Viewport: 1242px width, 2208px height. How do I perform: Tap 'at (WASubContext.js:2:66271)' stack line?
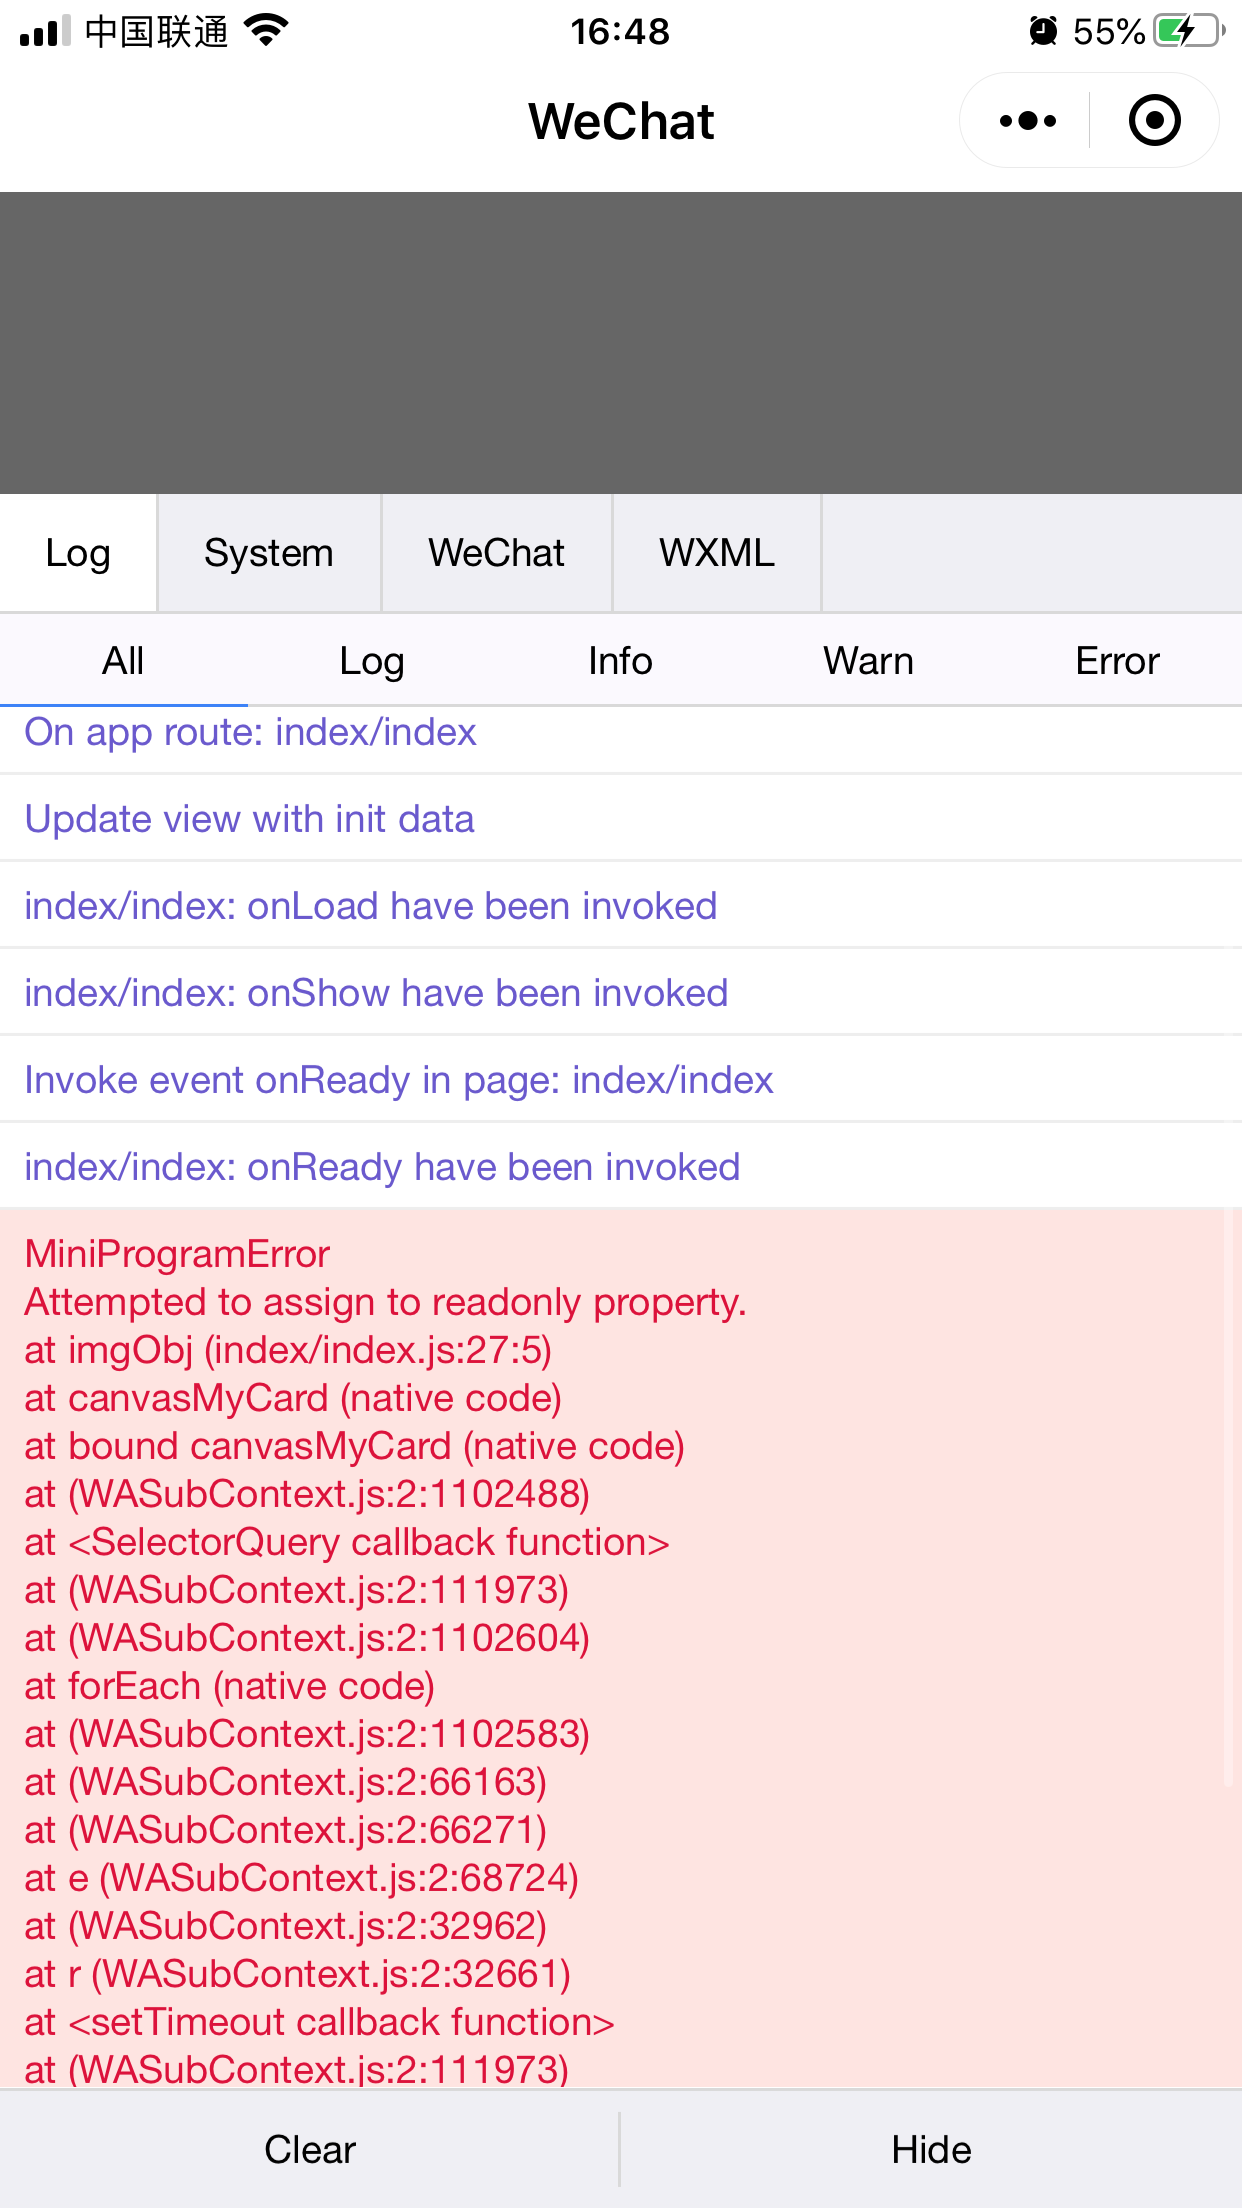click(286, 1830)
